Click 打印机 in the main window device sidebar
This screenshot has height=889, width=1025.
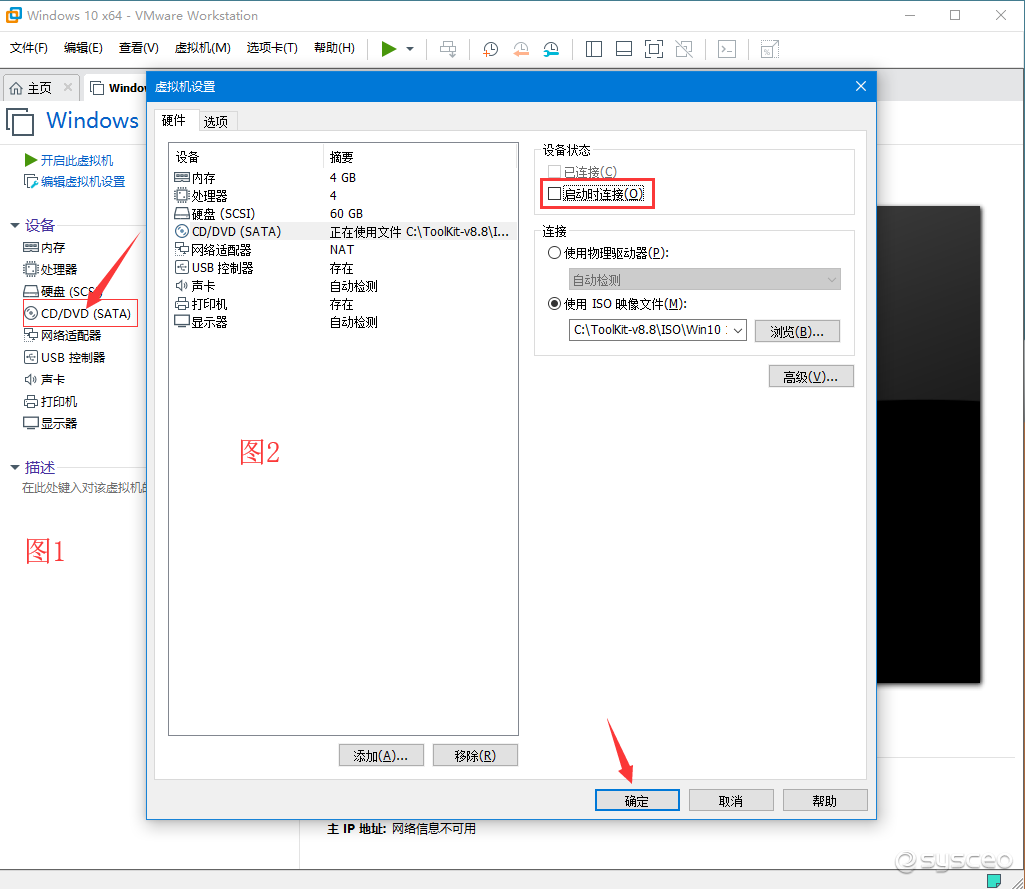click(x=50, y=401)
